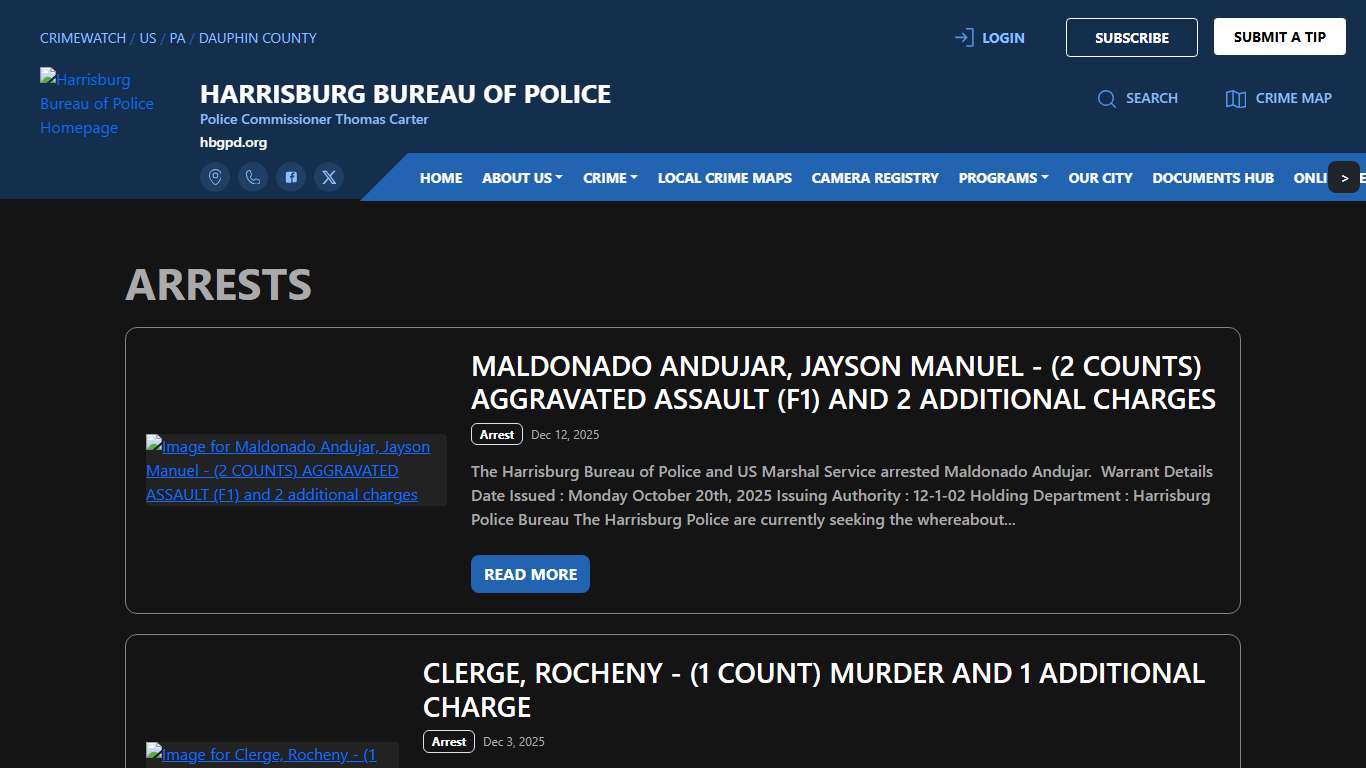Open the location pin icon
Screen dimensions: 1366x768
pyautogui.click(x=215, y=177)
